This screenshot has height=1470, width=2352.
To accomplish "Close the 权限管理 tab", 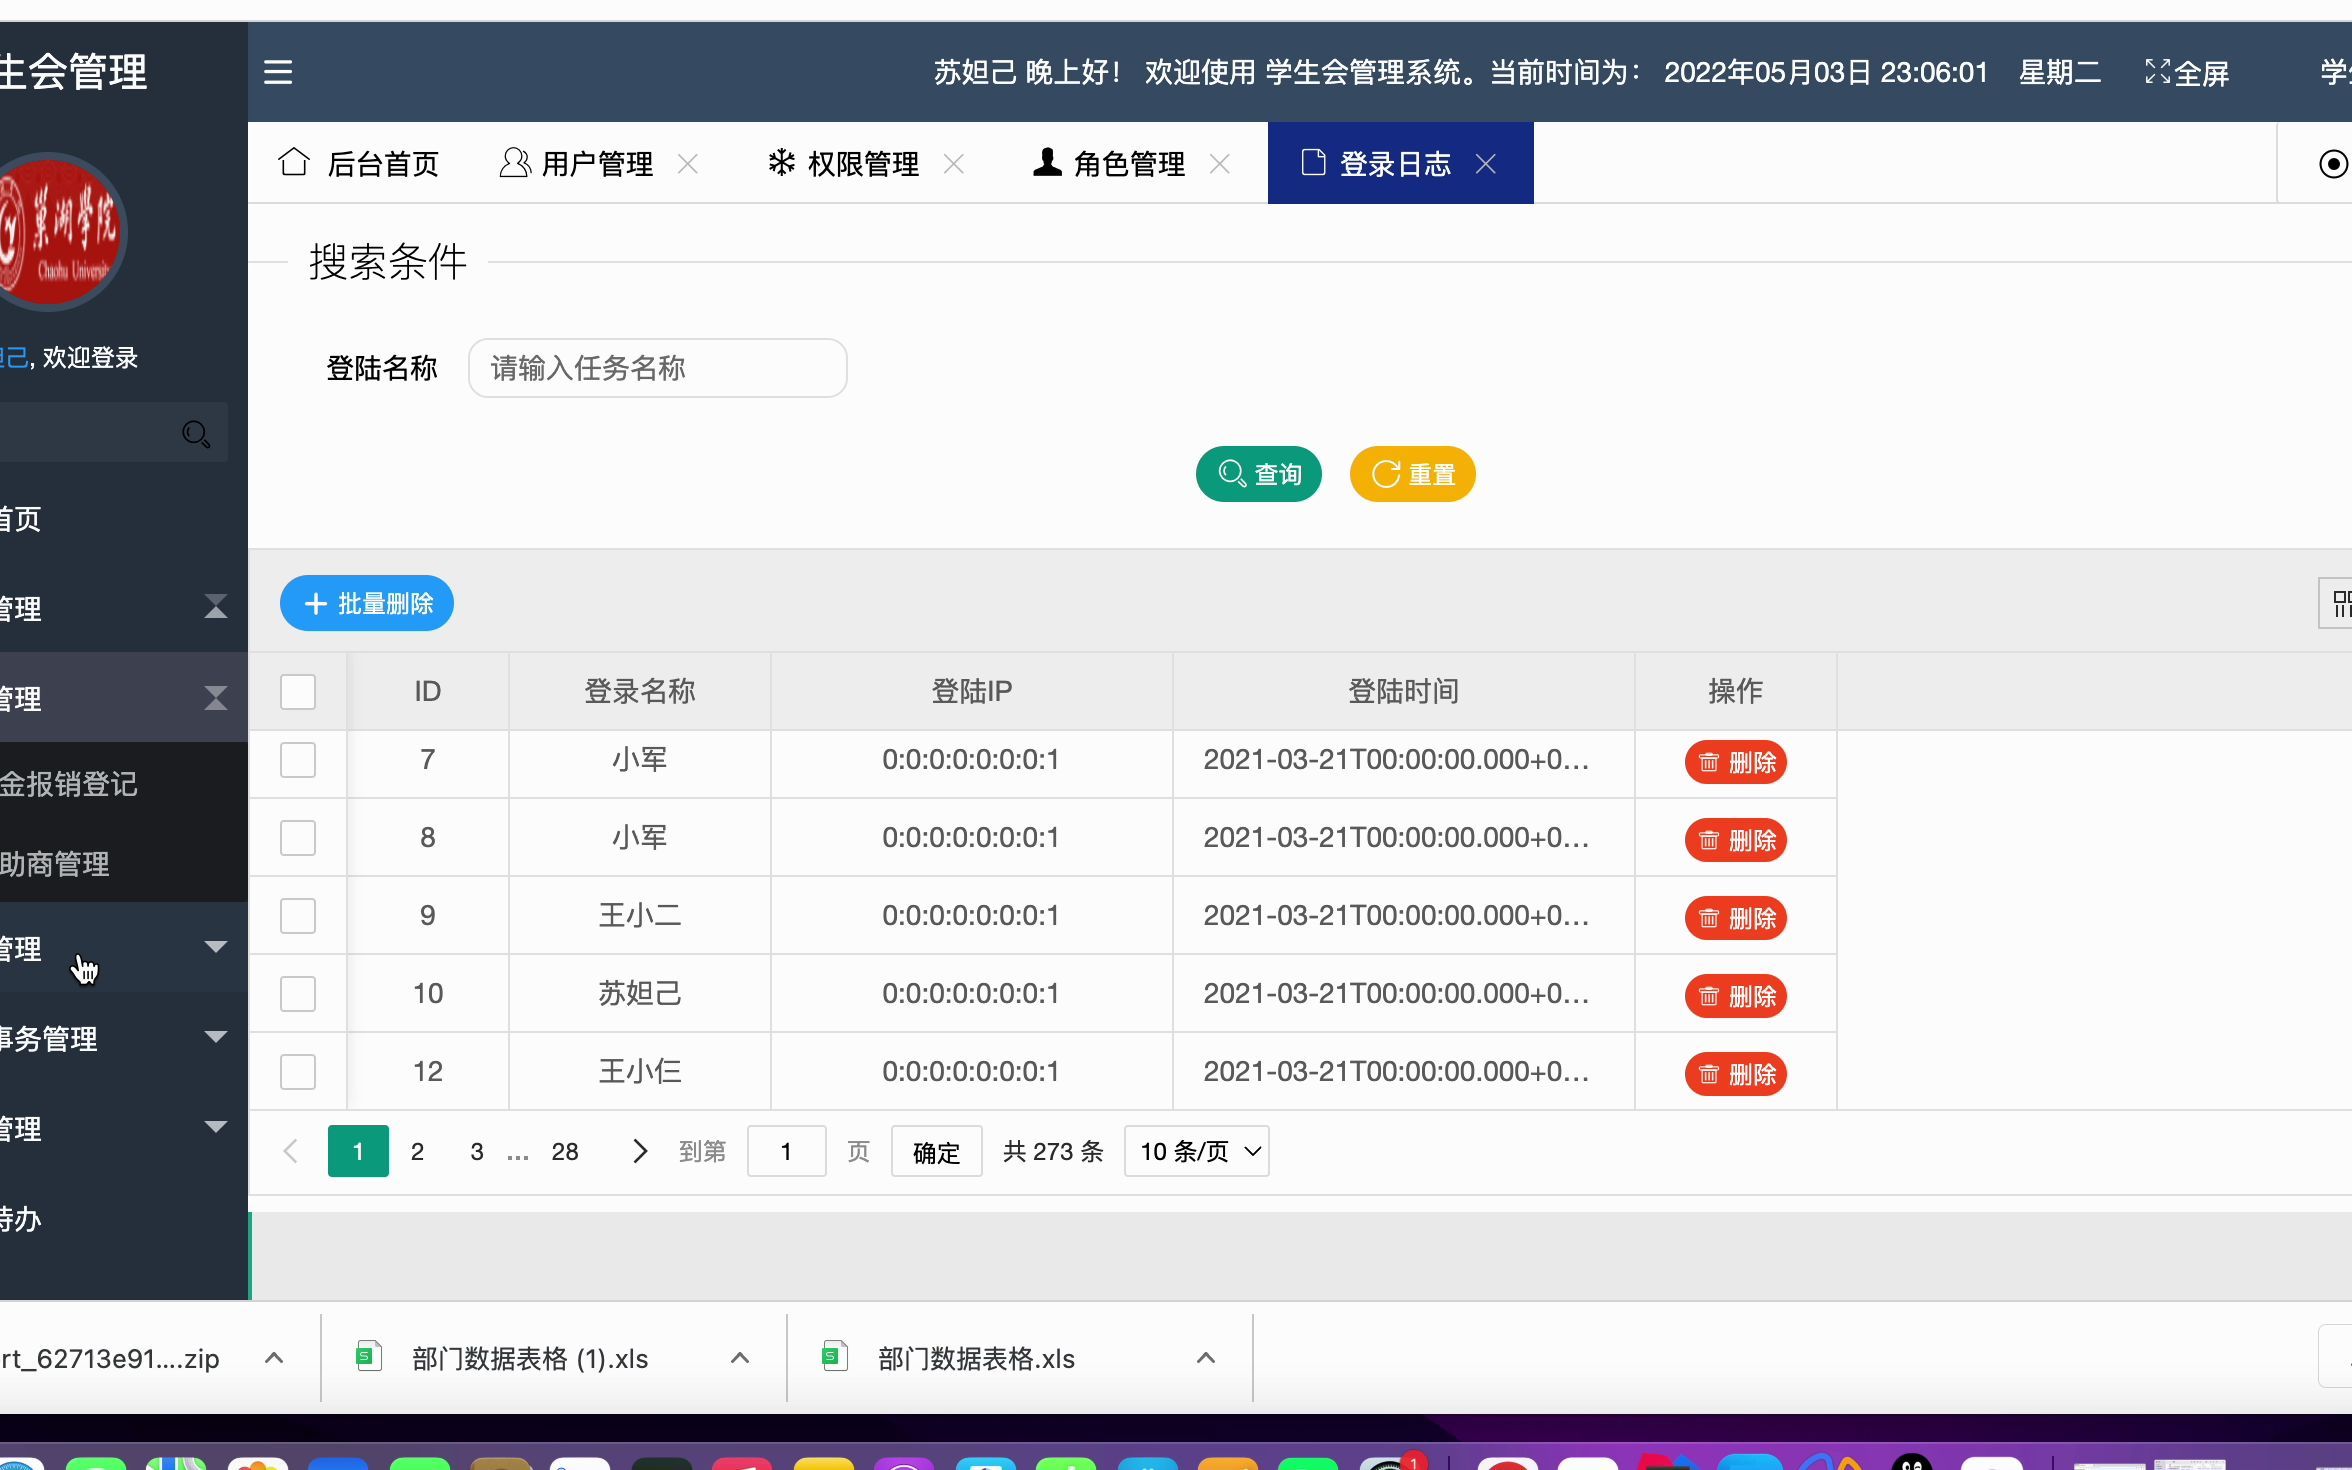I will coord(954,164).
